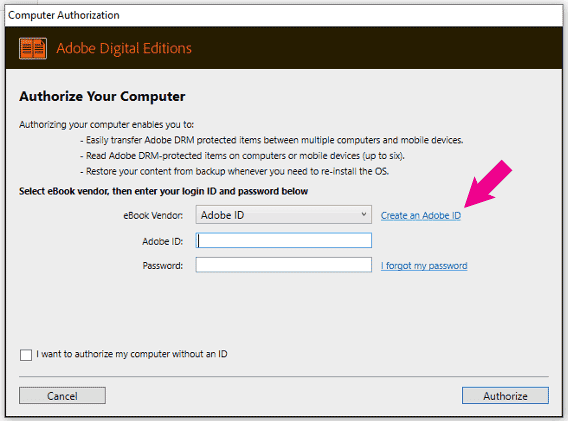568x421 pixels.
Task: Select the Adobe ID value in vendor combo box
Action: pyautogui.click(x=222, y=215)
